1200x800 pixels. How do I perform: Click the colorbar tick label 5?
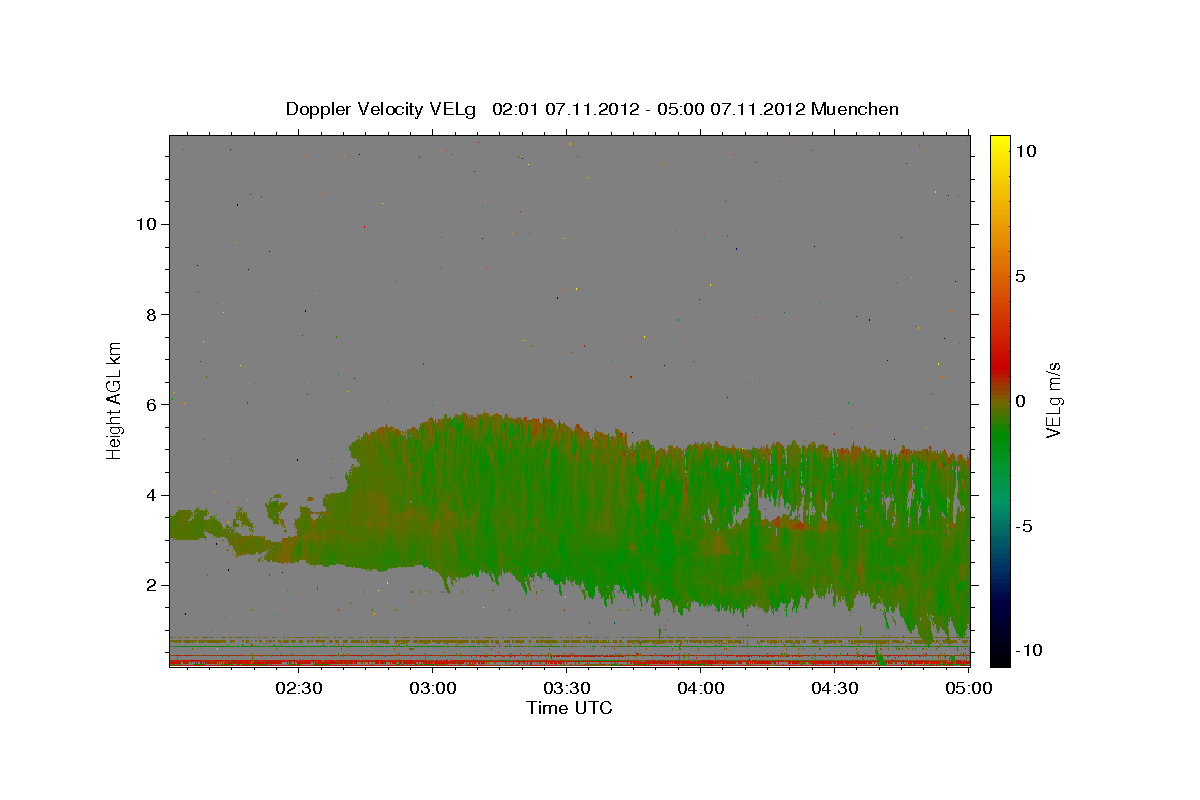(1020, 276)
